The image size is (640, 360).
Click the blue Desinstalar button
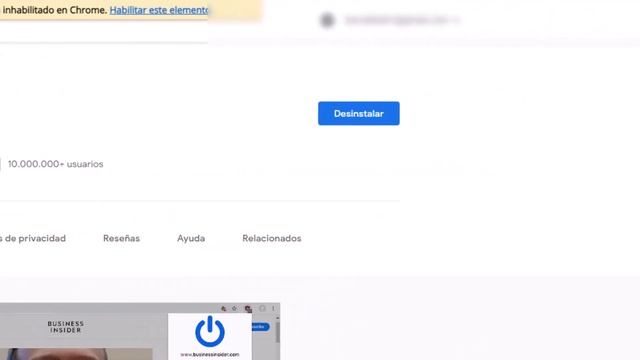click(x=358, y=113)
